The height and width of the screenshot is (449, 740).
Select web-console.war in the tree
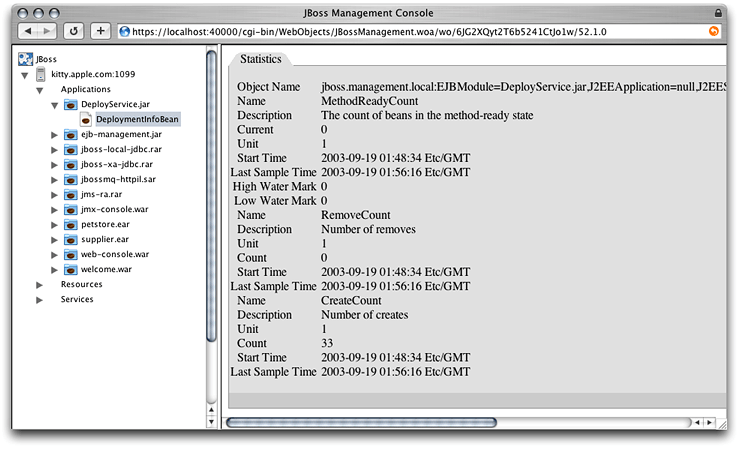tap(115, 254)
